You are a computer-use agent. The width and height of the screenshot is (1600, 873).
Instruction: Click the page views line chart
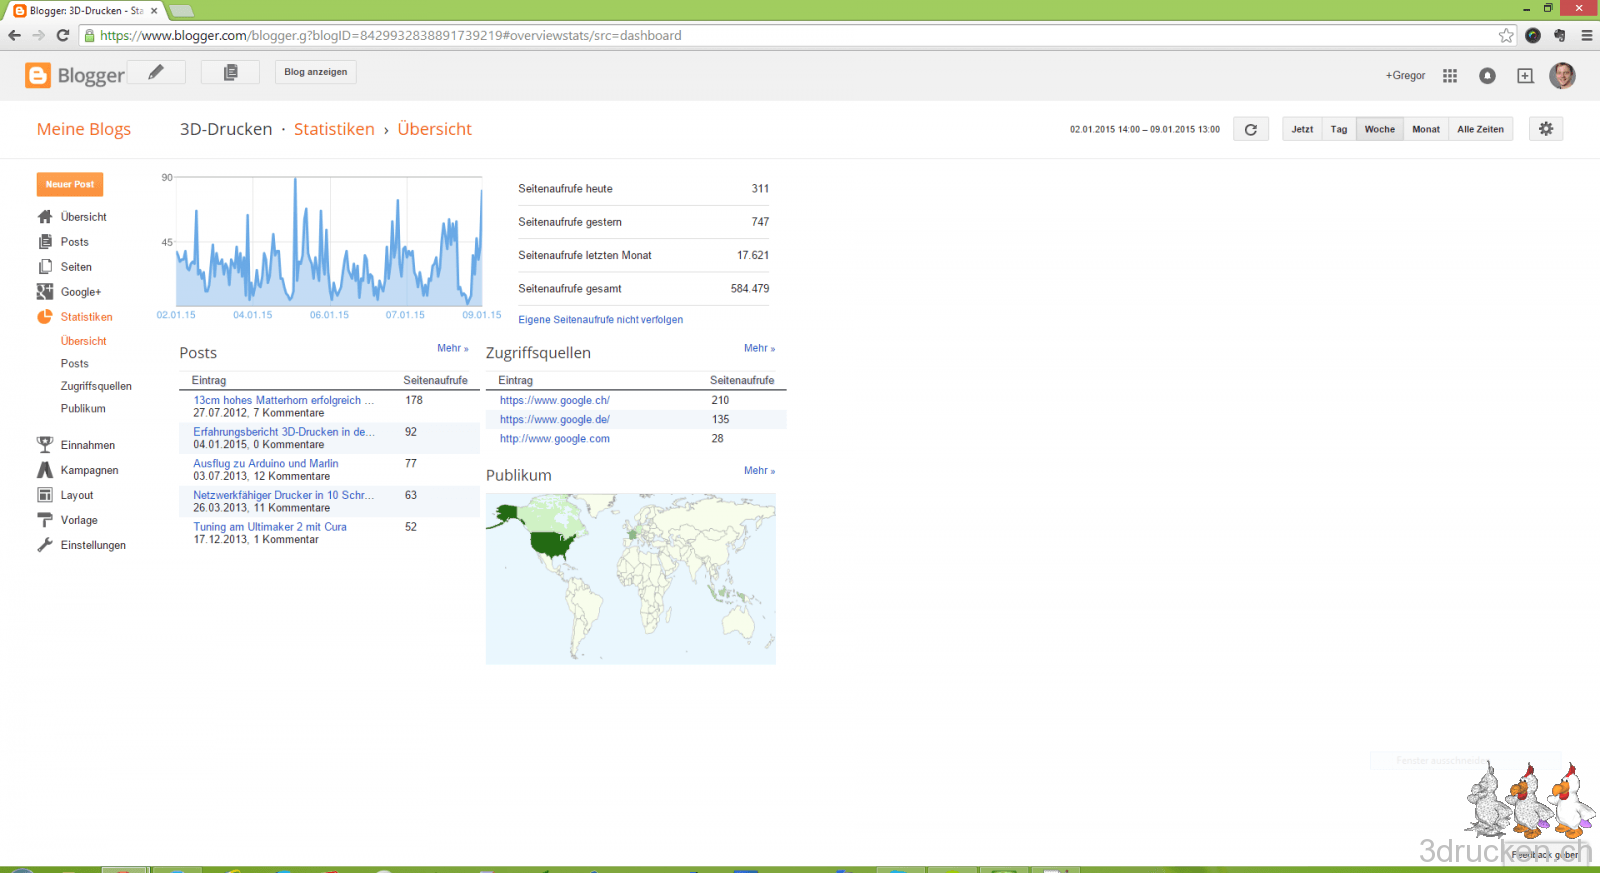pos(329,242)
